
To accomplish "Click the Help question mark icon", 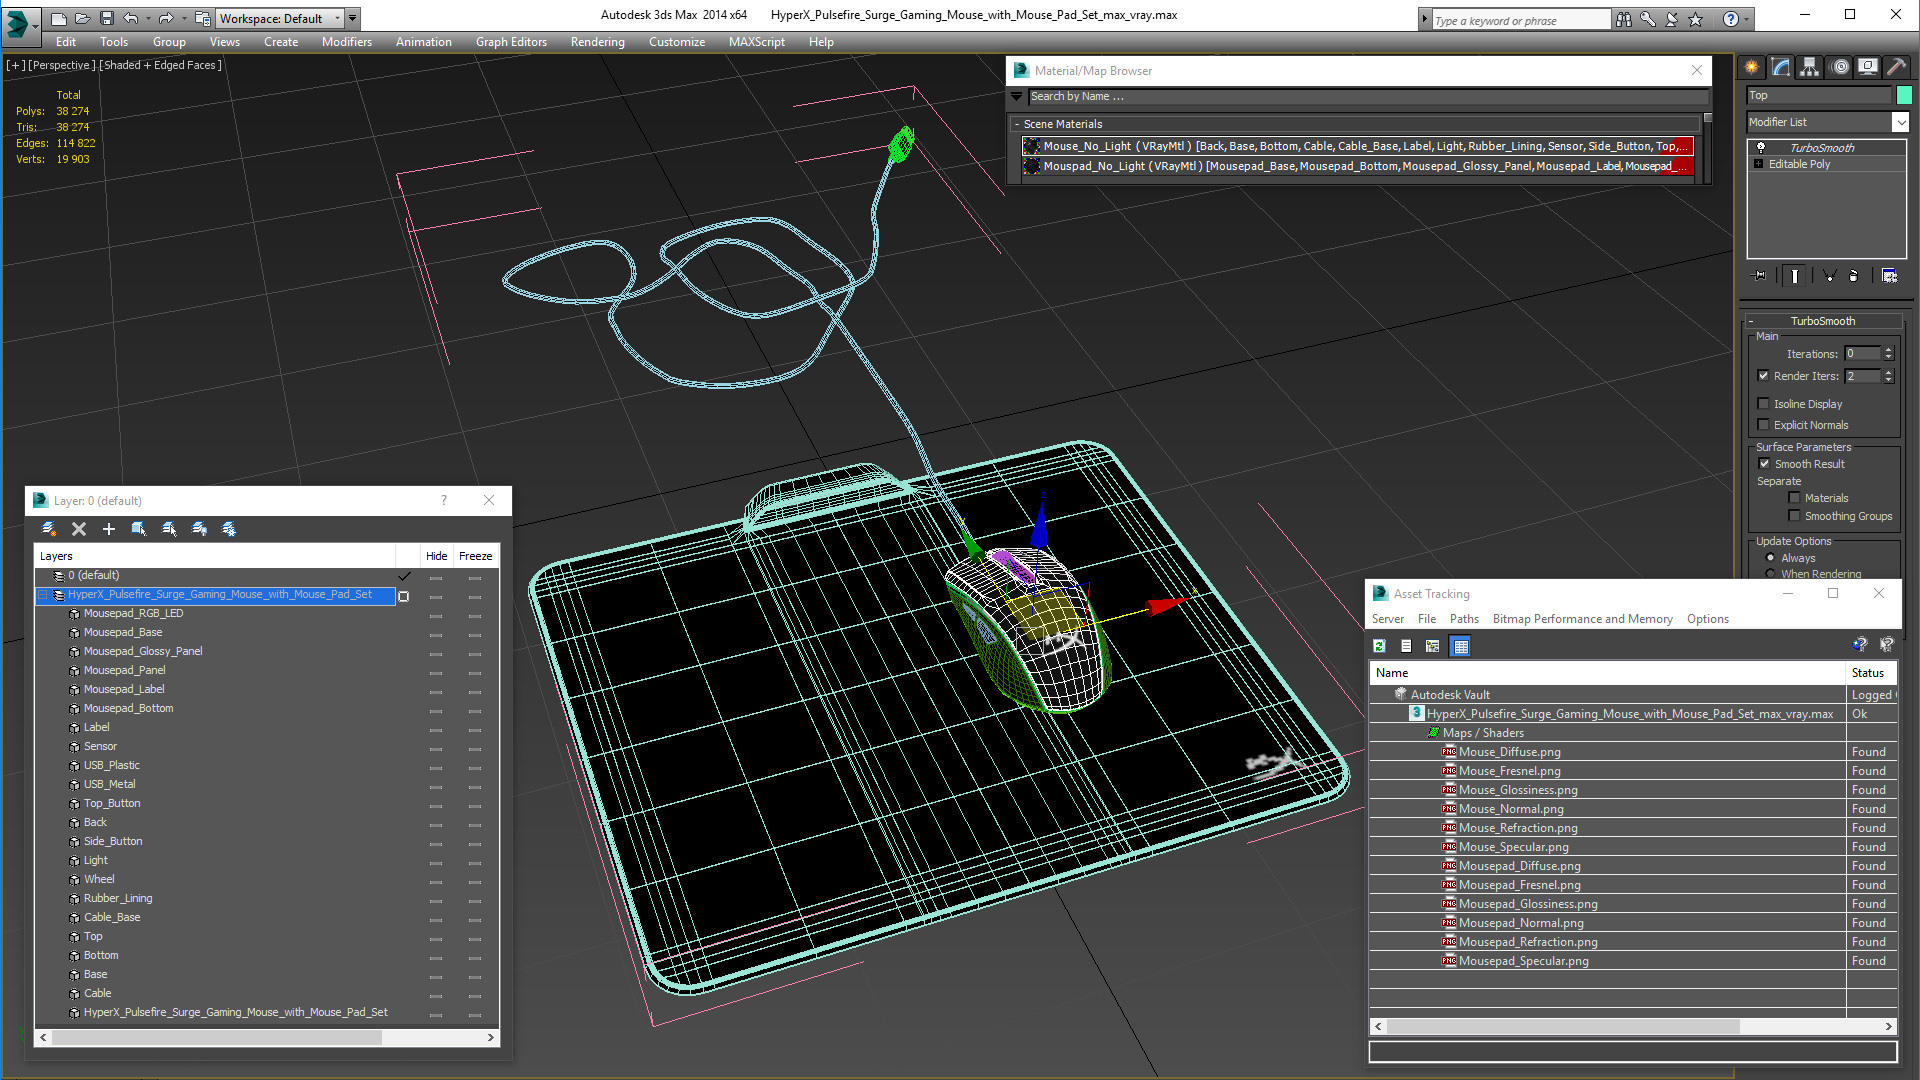I will 1730,19.
